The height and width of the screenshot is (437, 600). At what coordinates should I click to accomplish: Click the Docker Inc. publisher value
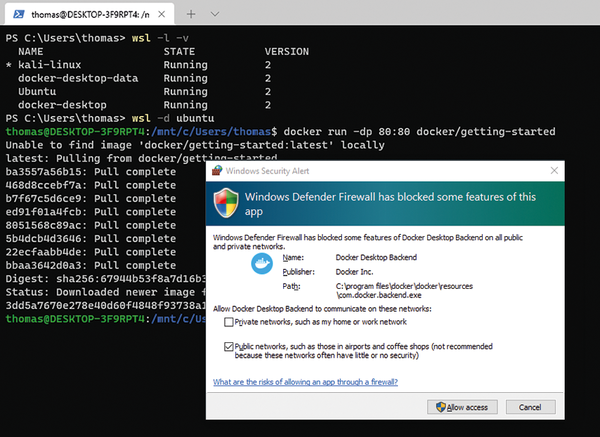click(354, 272)
